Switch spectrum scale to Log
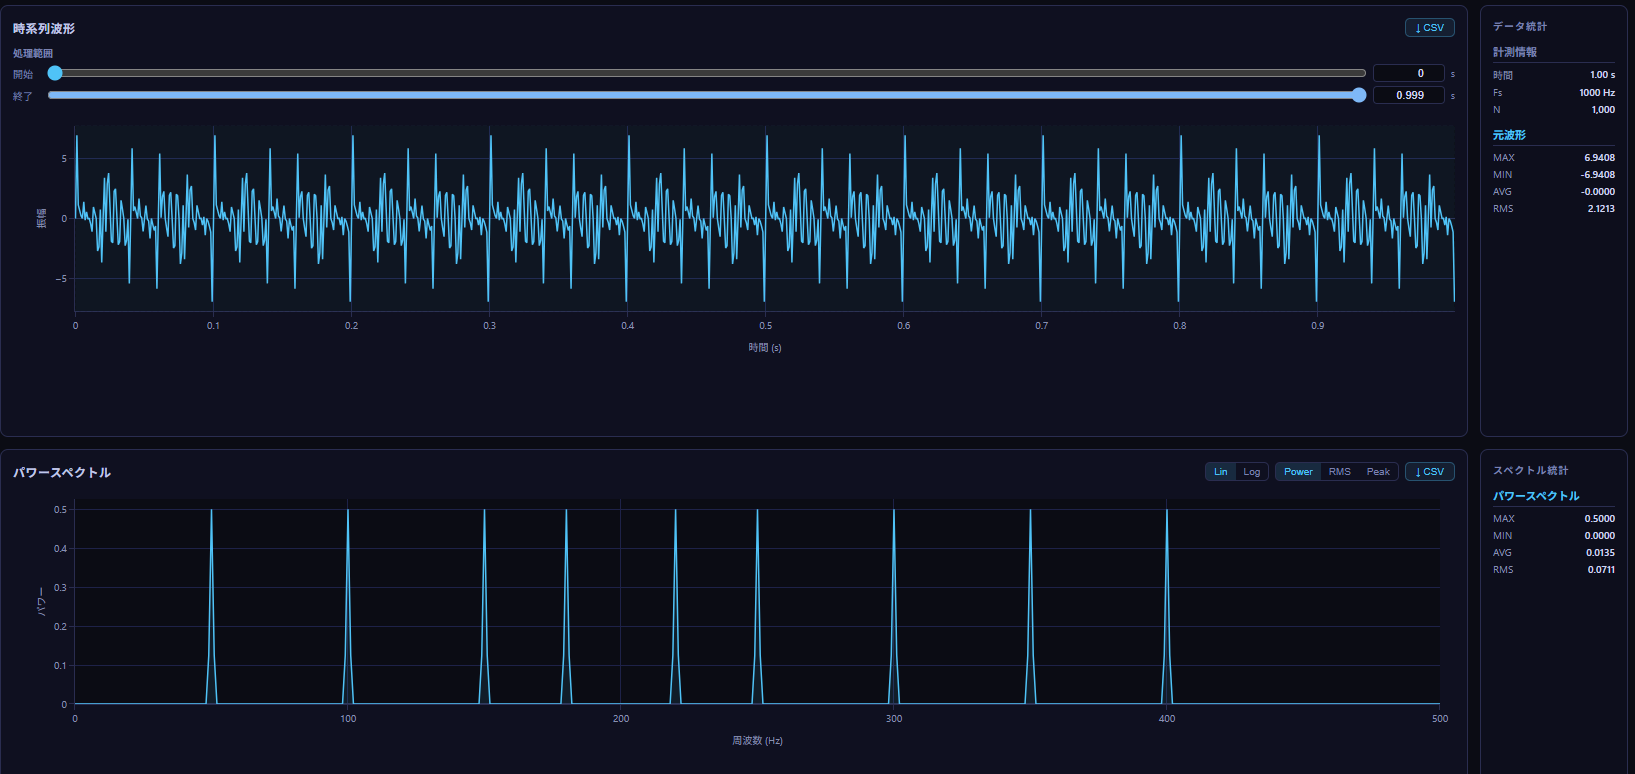 [1252, 472]
